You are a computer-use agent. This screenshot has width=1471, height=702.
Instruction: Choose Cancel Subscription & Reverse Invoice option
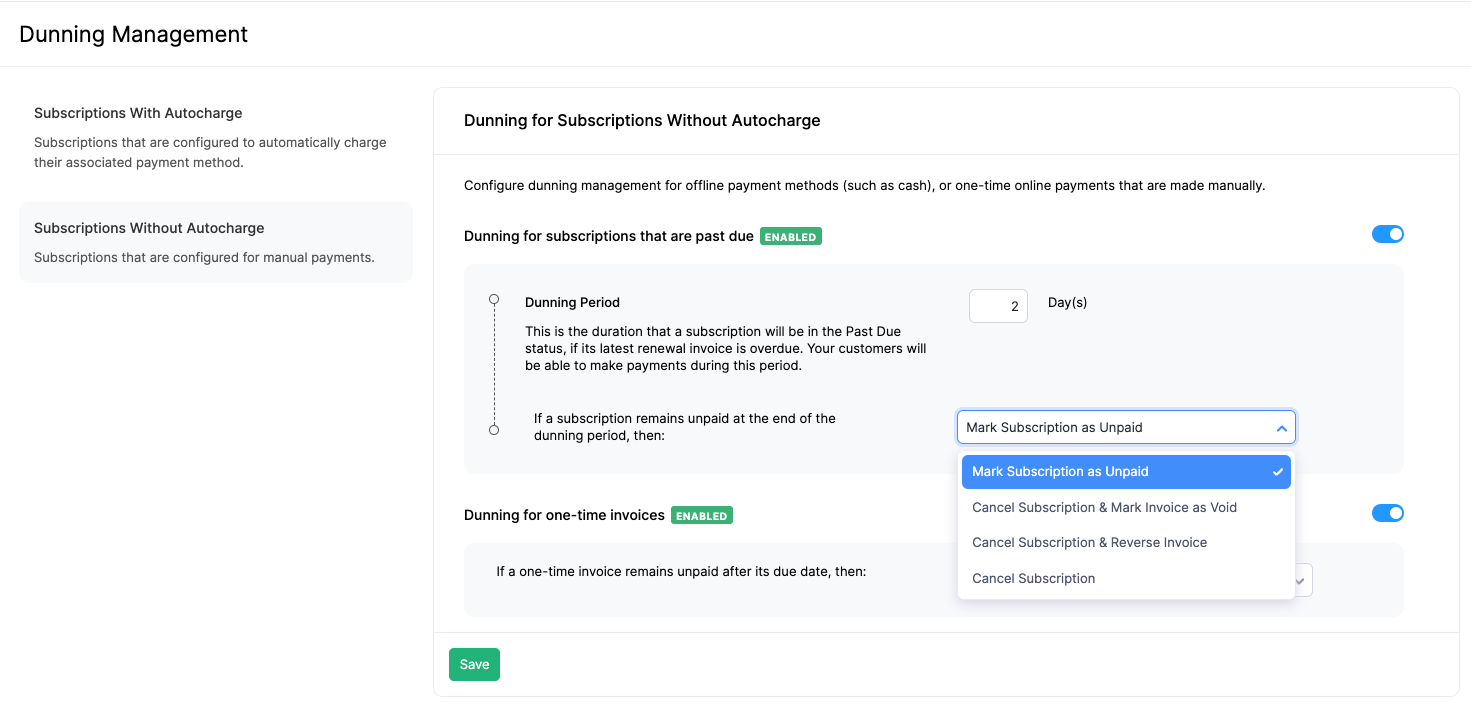click(x=1089, y=542)
